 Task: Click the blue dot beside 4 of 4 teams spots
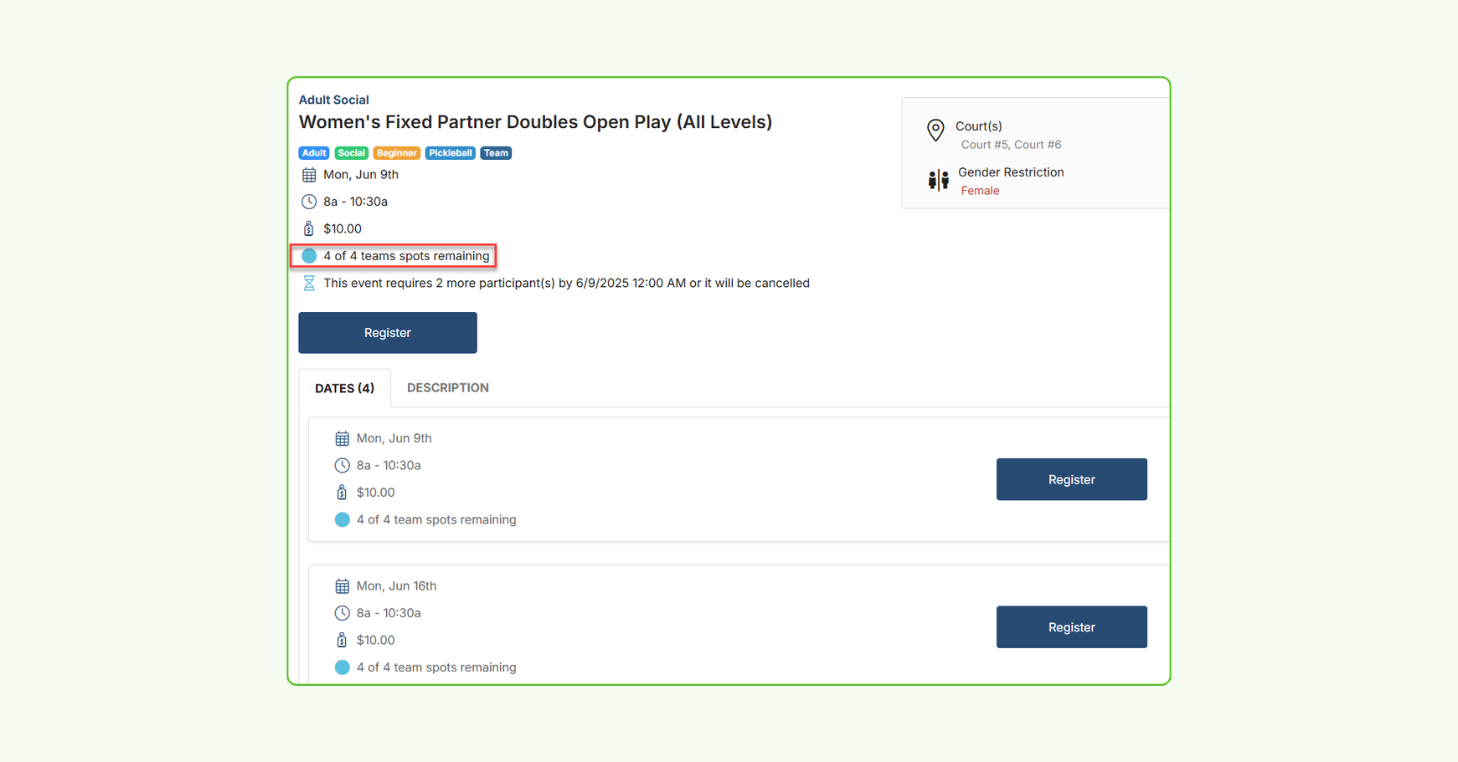(x=309, y=256)
